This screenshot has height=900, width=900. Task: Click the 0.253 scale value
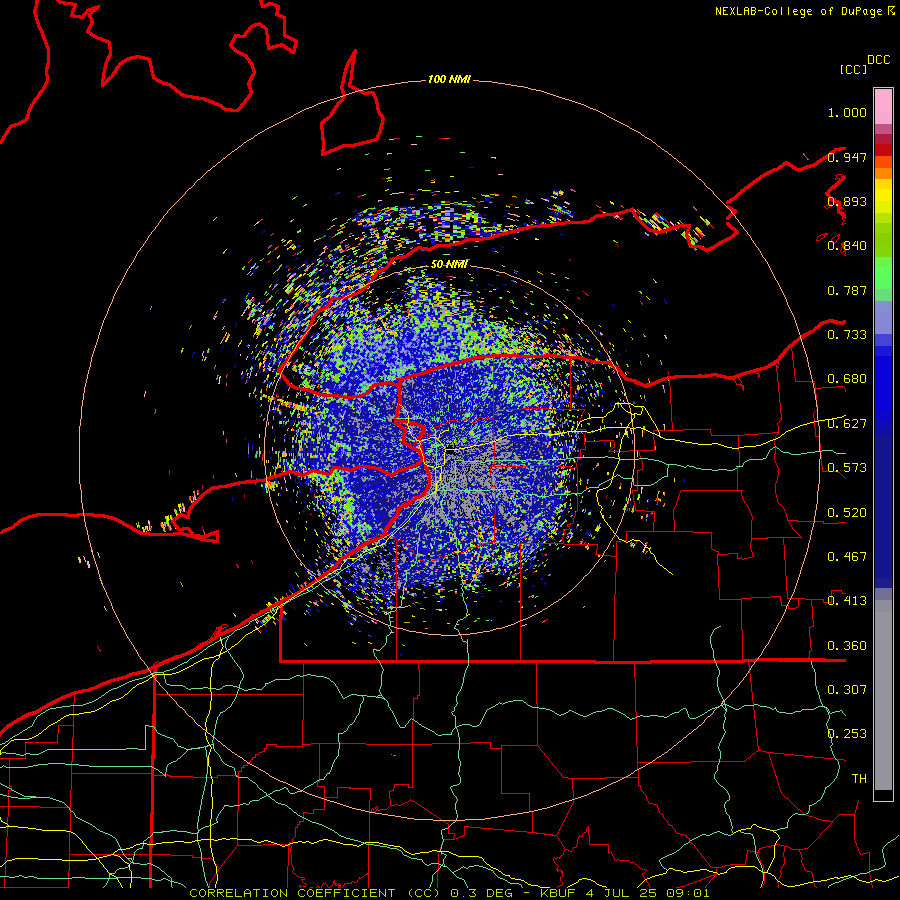point(847,734)
